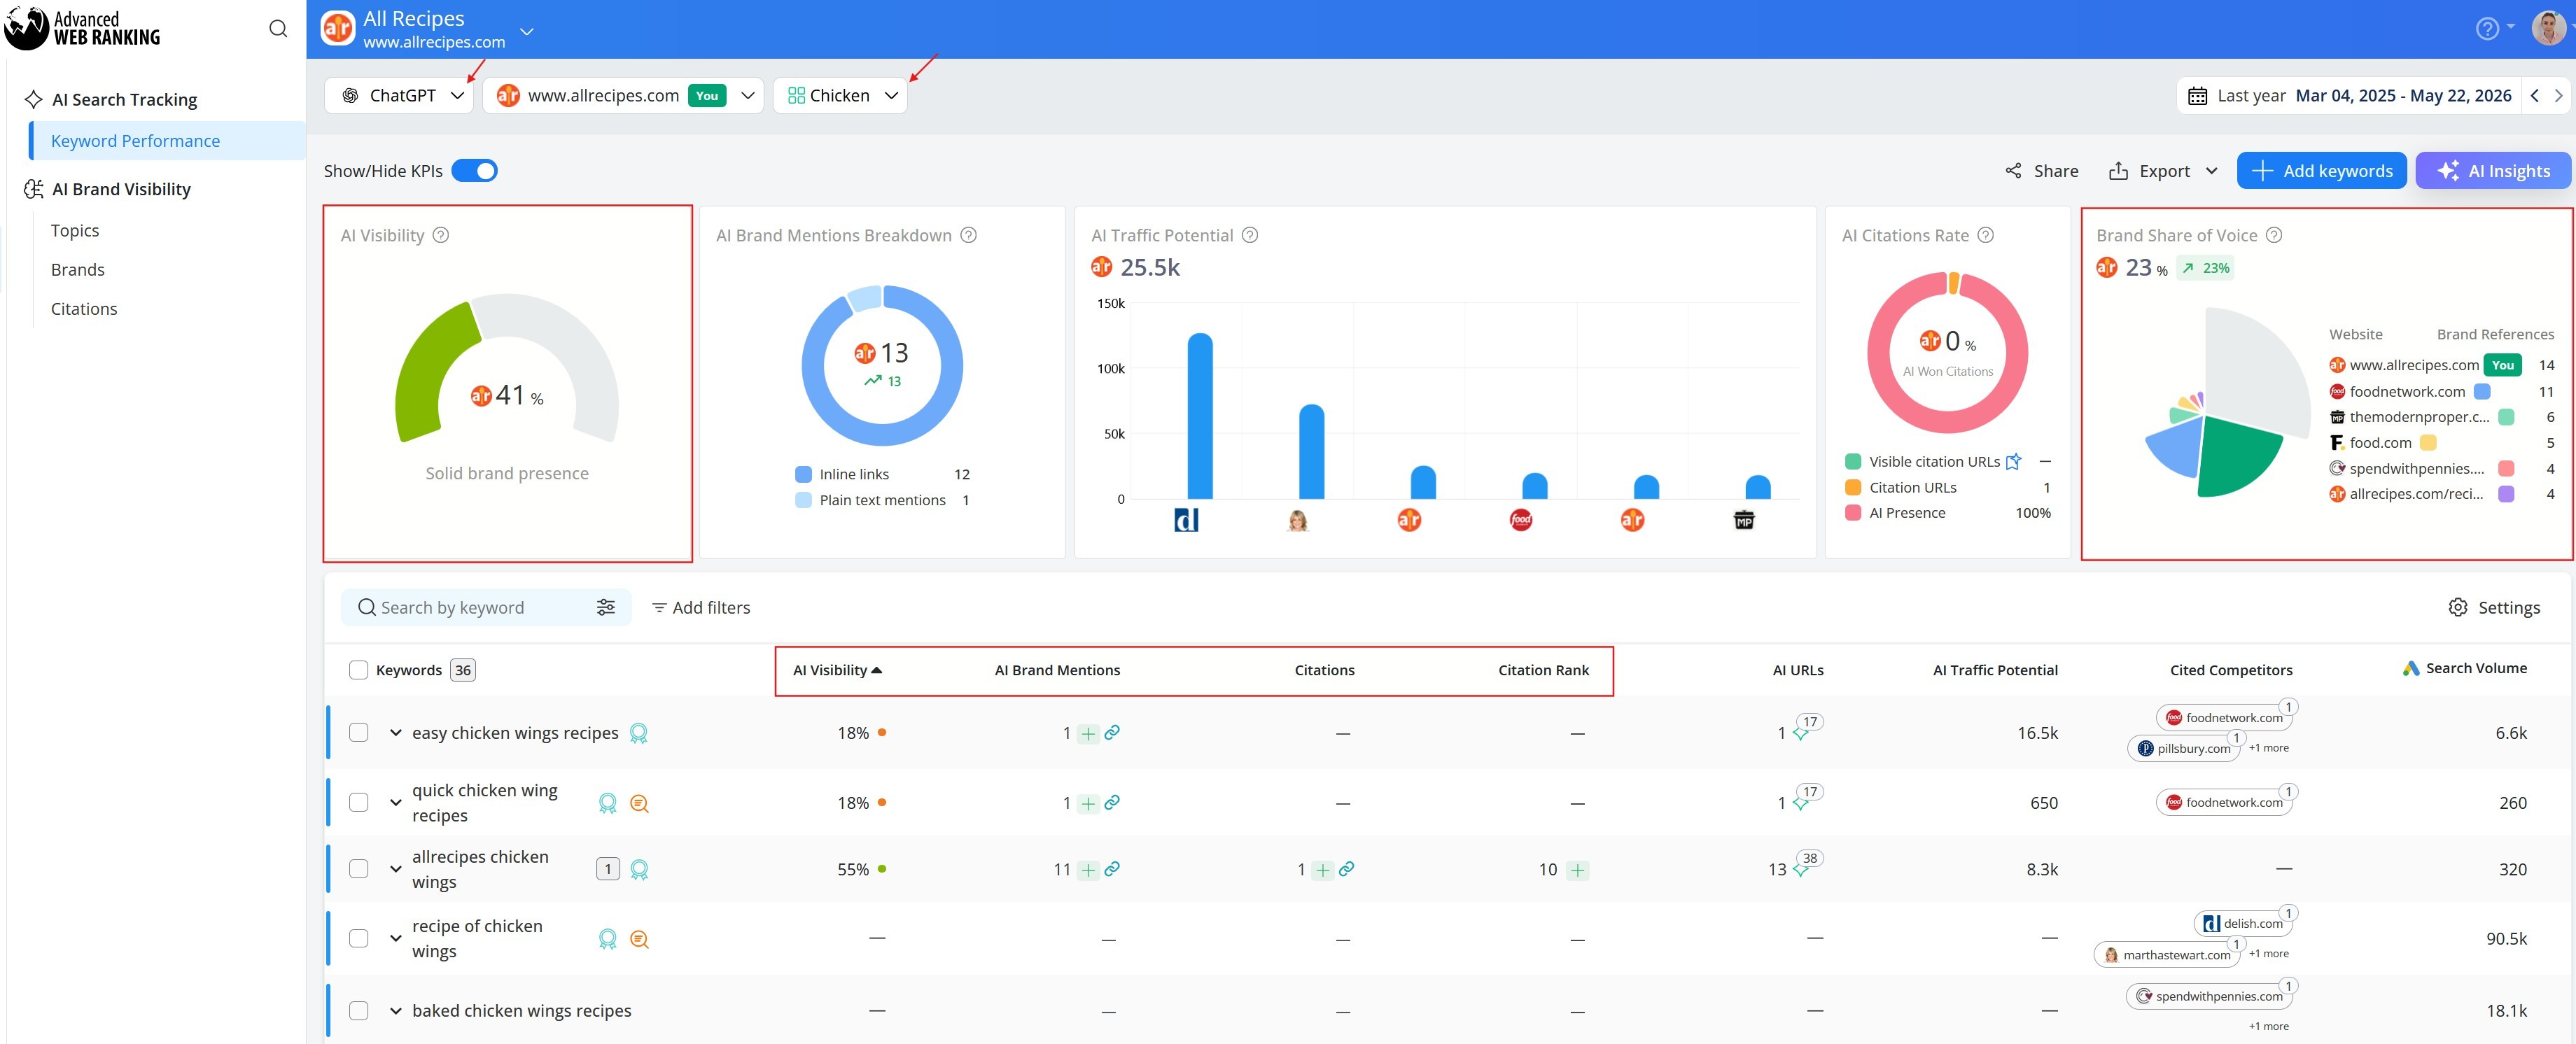Open the All Recipes project switcher chevron
The image size is (2576, 1044).
click(527, 32)
